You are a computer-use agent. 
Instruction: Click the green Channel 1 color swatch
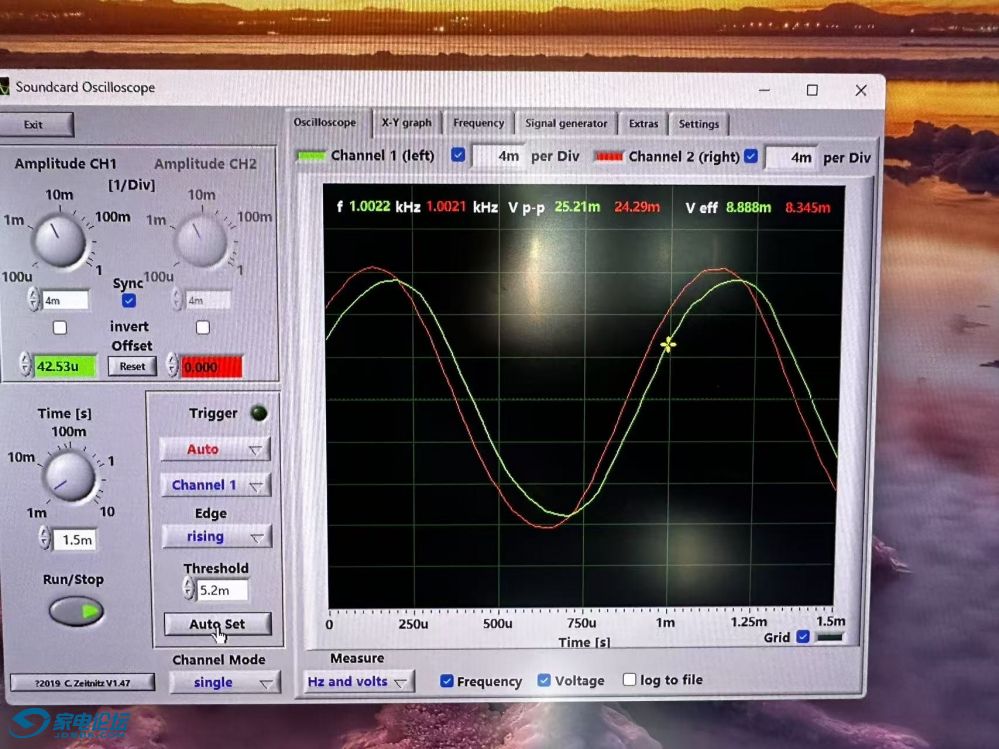click(x=312, y=155)
